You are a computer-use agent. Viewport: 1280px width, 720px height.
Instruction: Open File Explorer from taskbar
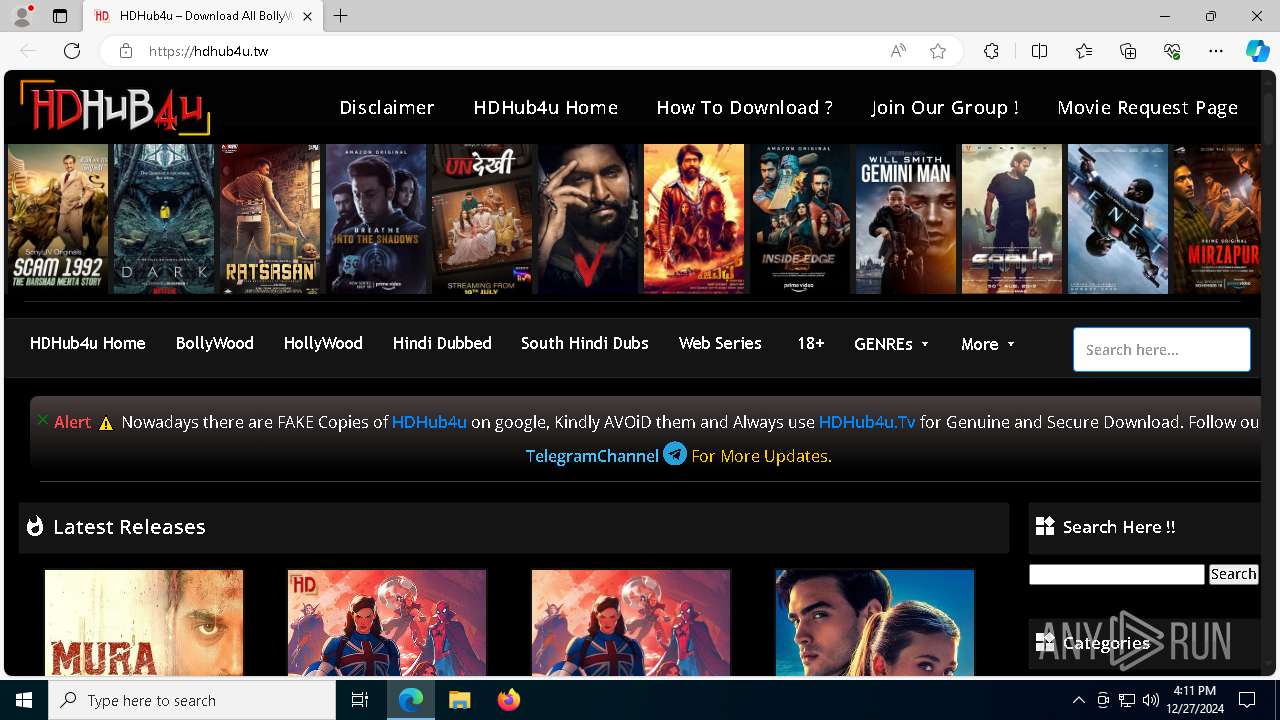coord(459,700)
